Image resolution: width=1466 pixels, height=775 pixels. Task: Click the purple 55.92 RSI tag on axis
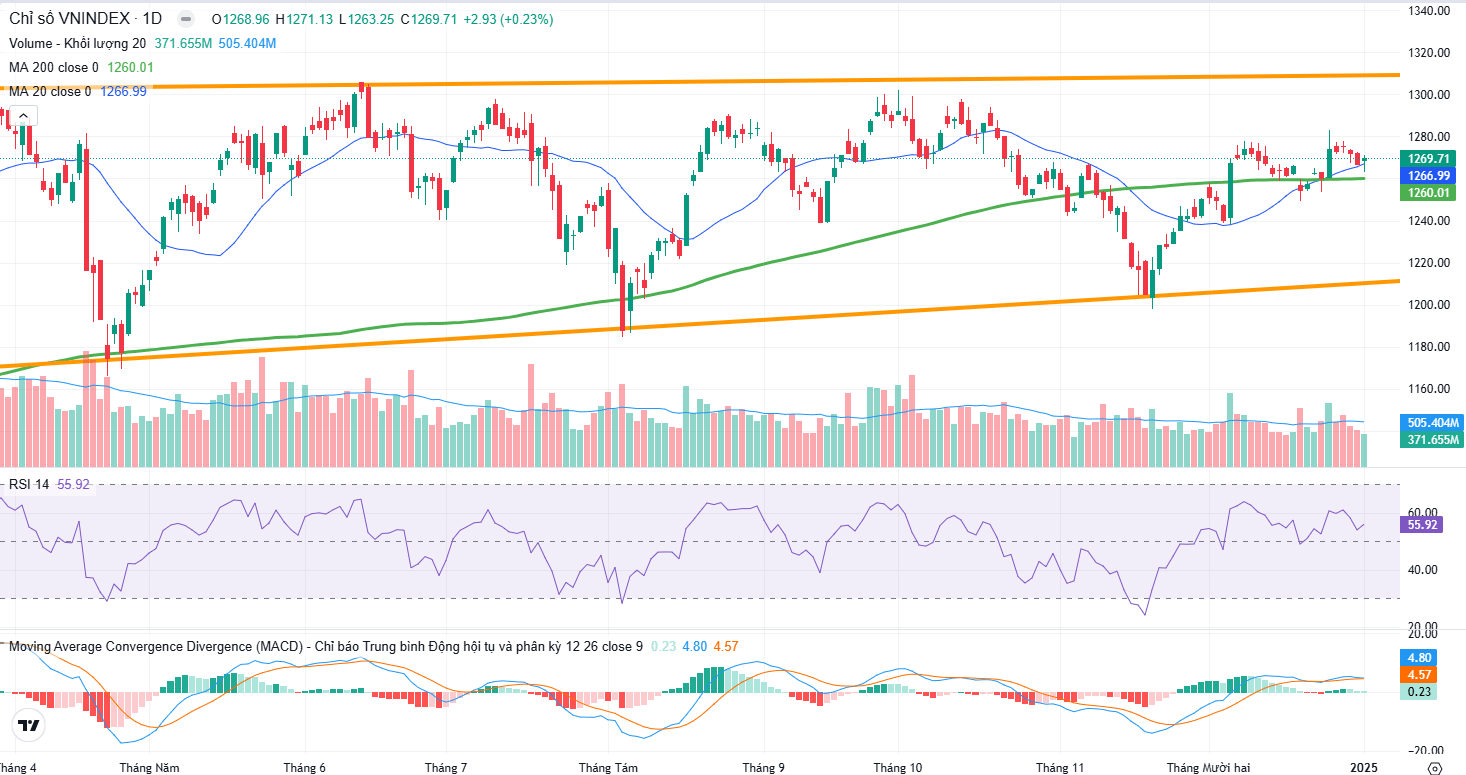1422,524
